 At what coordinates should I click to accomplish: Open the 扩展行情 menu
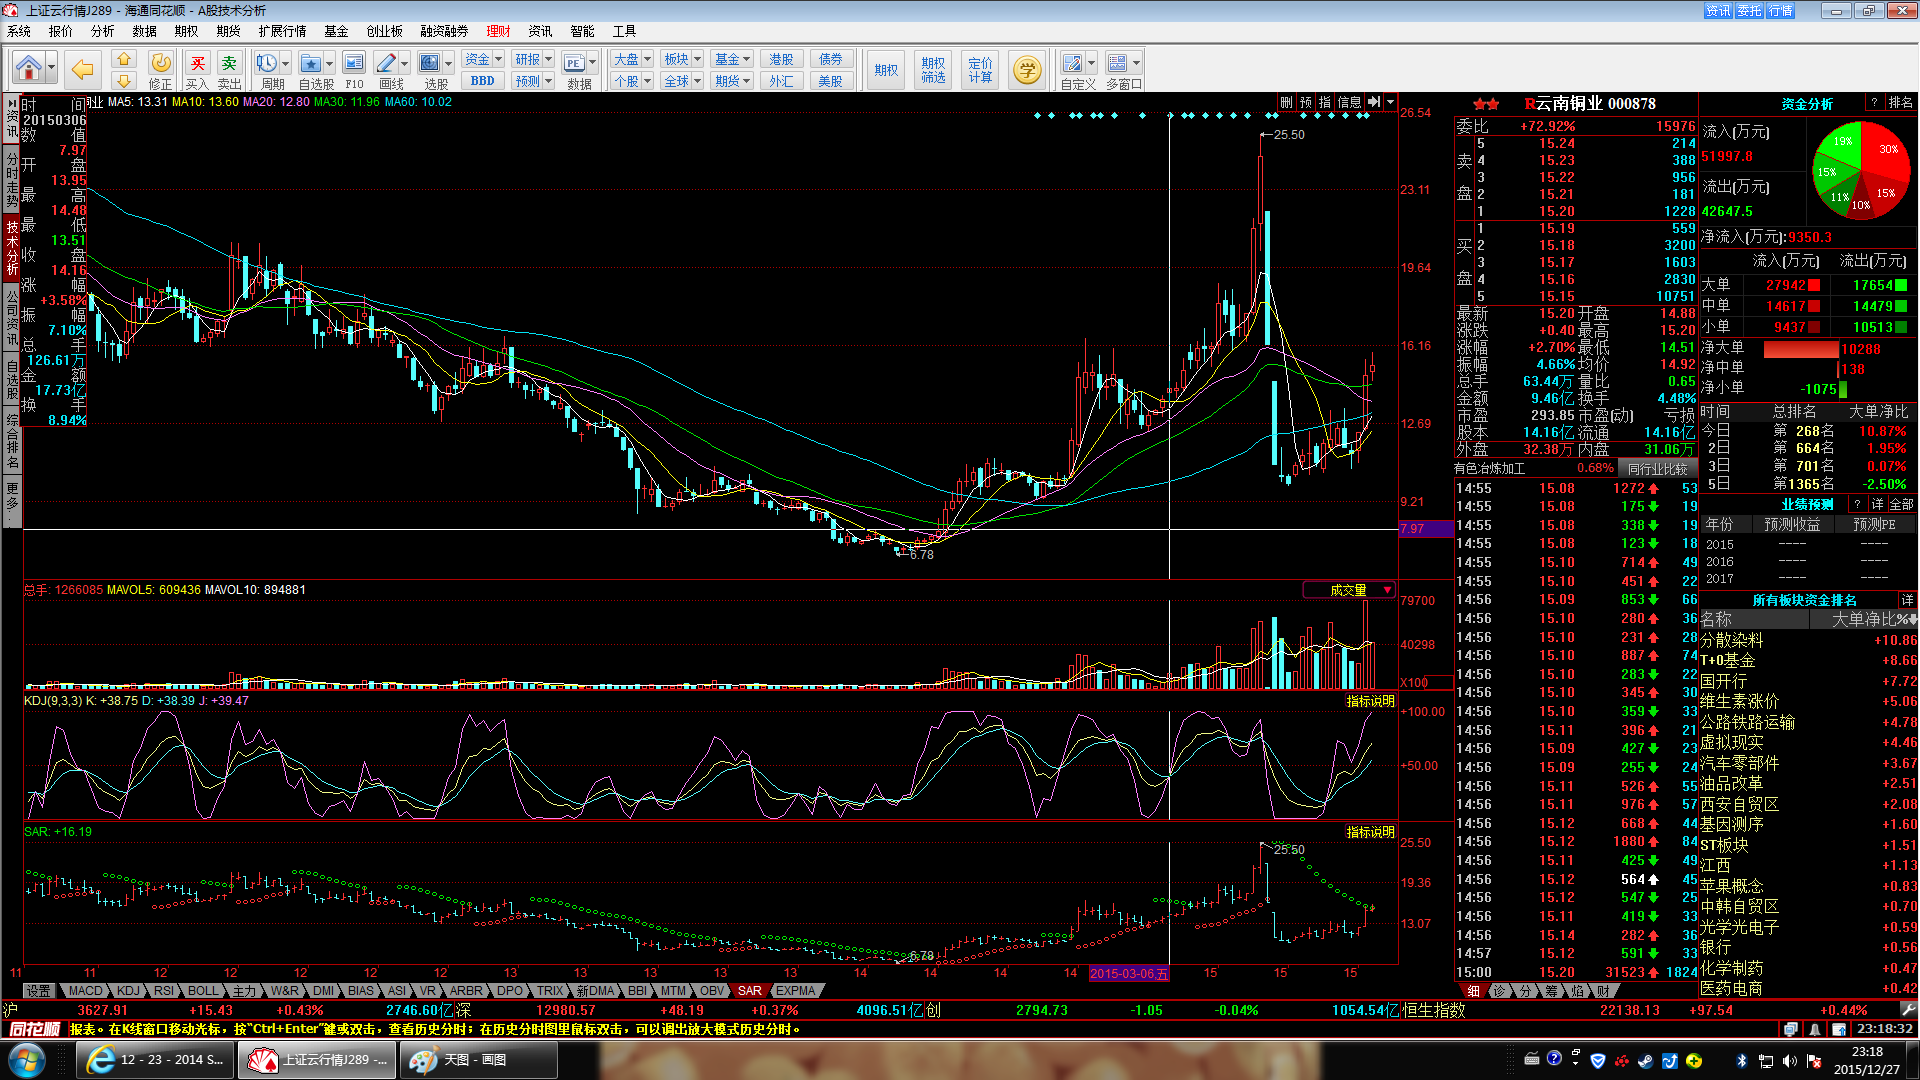pos(282,31)
